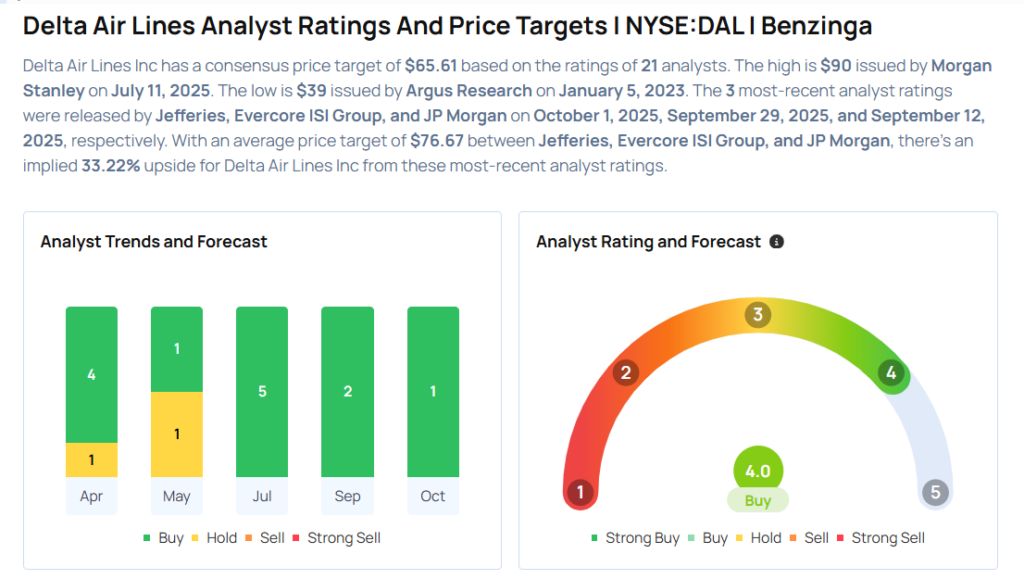Click the info icon beside Analyst Rating and Forecast

[x=777, y=242]
